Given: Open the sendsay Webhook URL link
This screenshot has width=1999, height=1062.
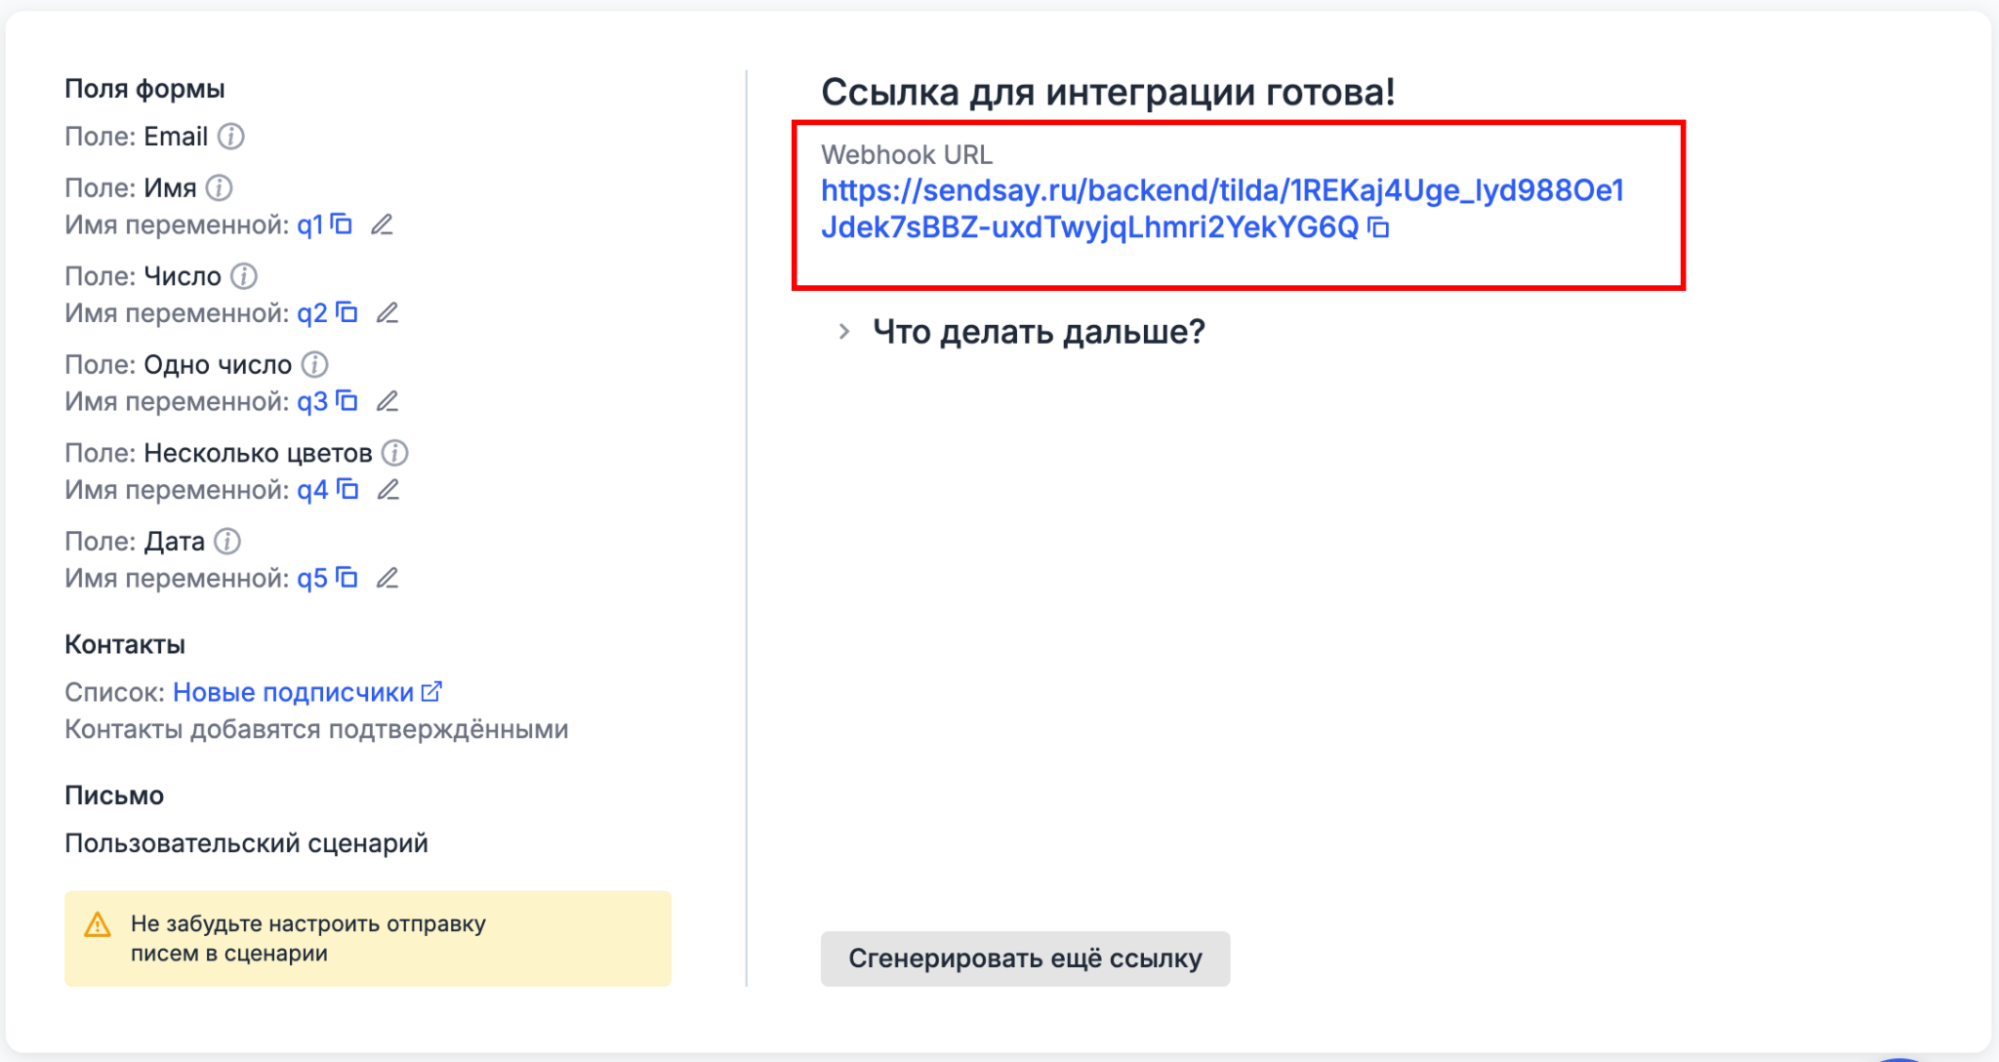Looking at the screenshot, I should pyautogui.click(x=1222, y=208).
